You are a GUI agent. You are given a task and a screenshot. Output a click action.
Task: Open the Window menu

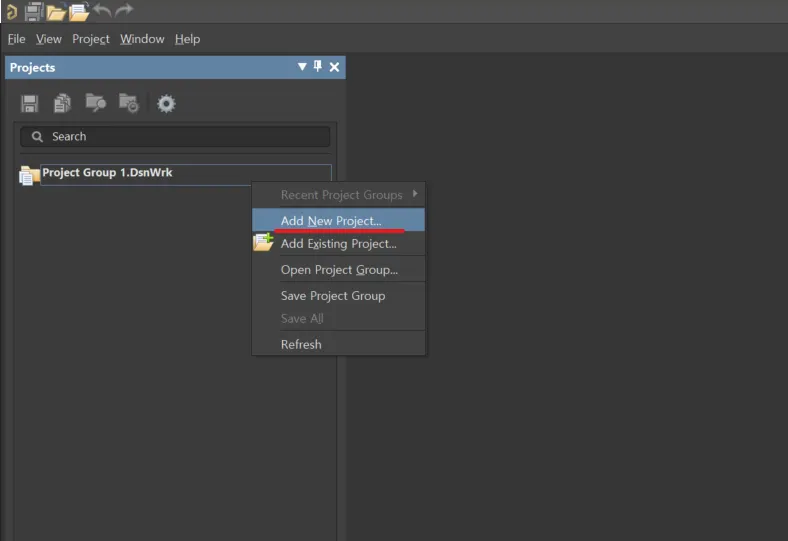pos(142,39)
